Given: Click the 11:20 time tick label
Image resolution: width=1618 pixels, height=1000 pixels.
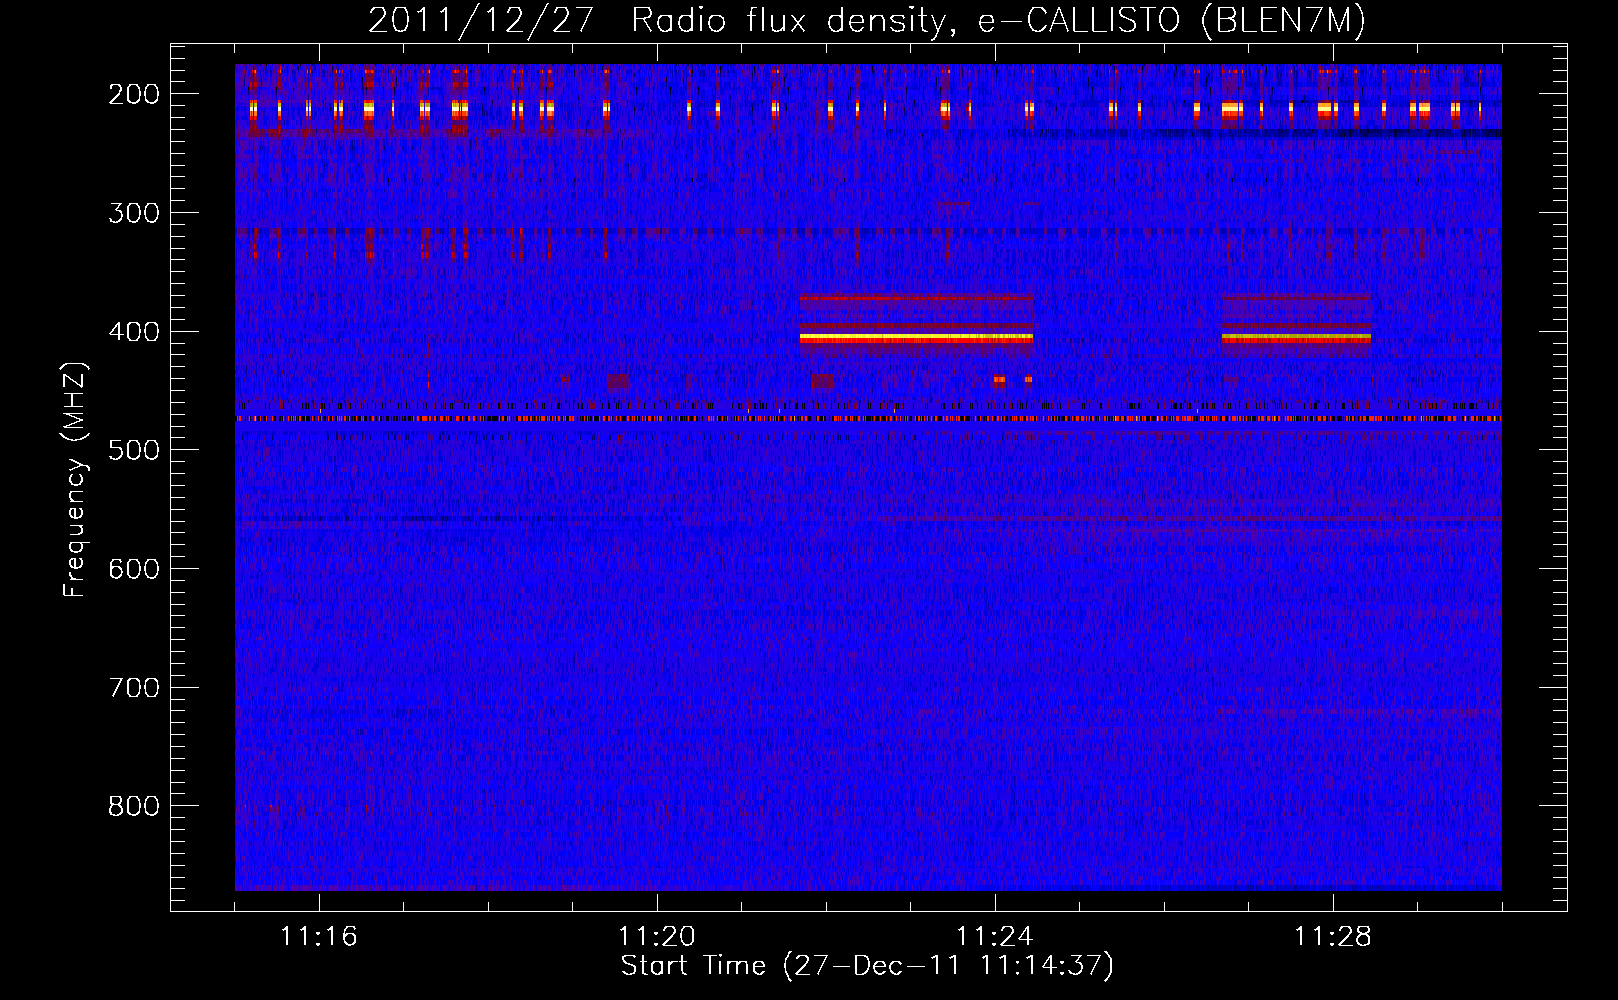Looking at the screenshot, I should pos(657,937).
